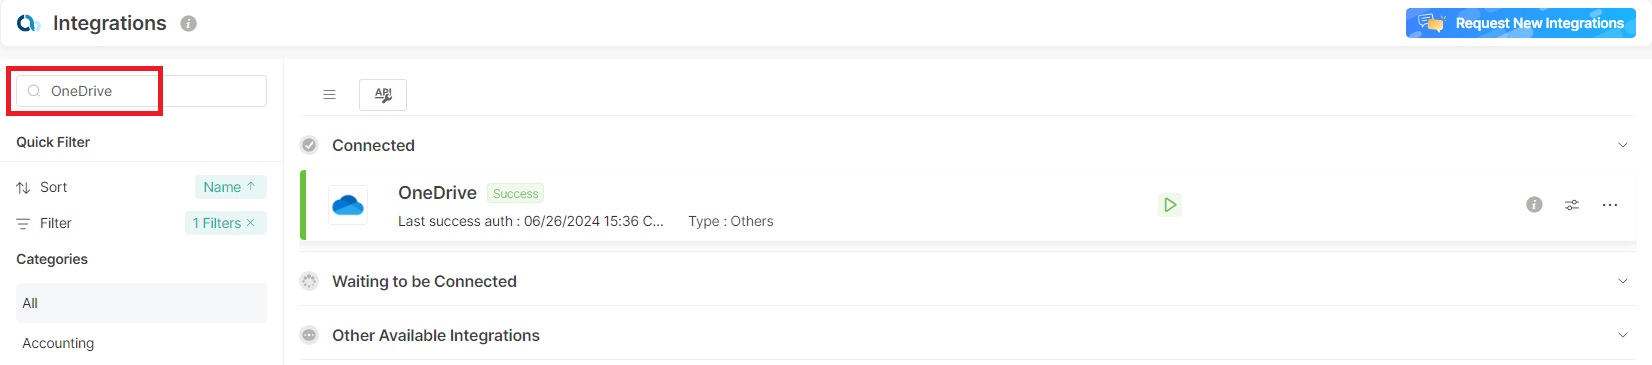Viewport: 1652px width, 365px height.
Task: Click Request New Integrations button
Action: 1521,23
